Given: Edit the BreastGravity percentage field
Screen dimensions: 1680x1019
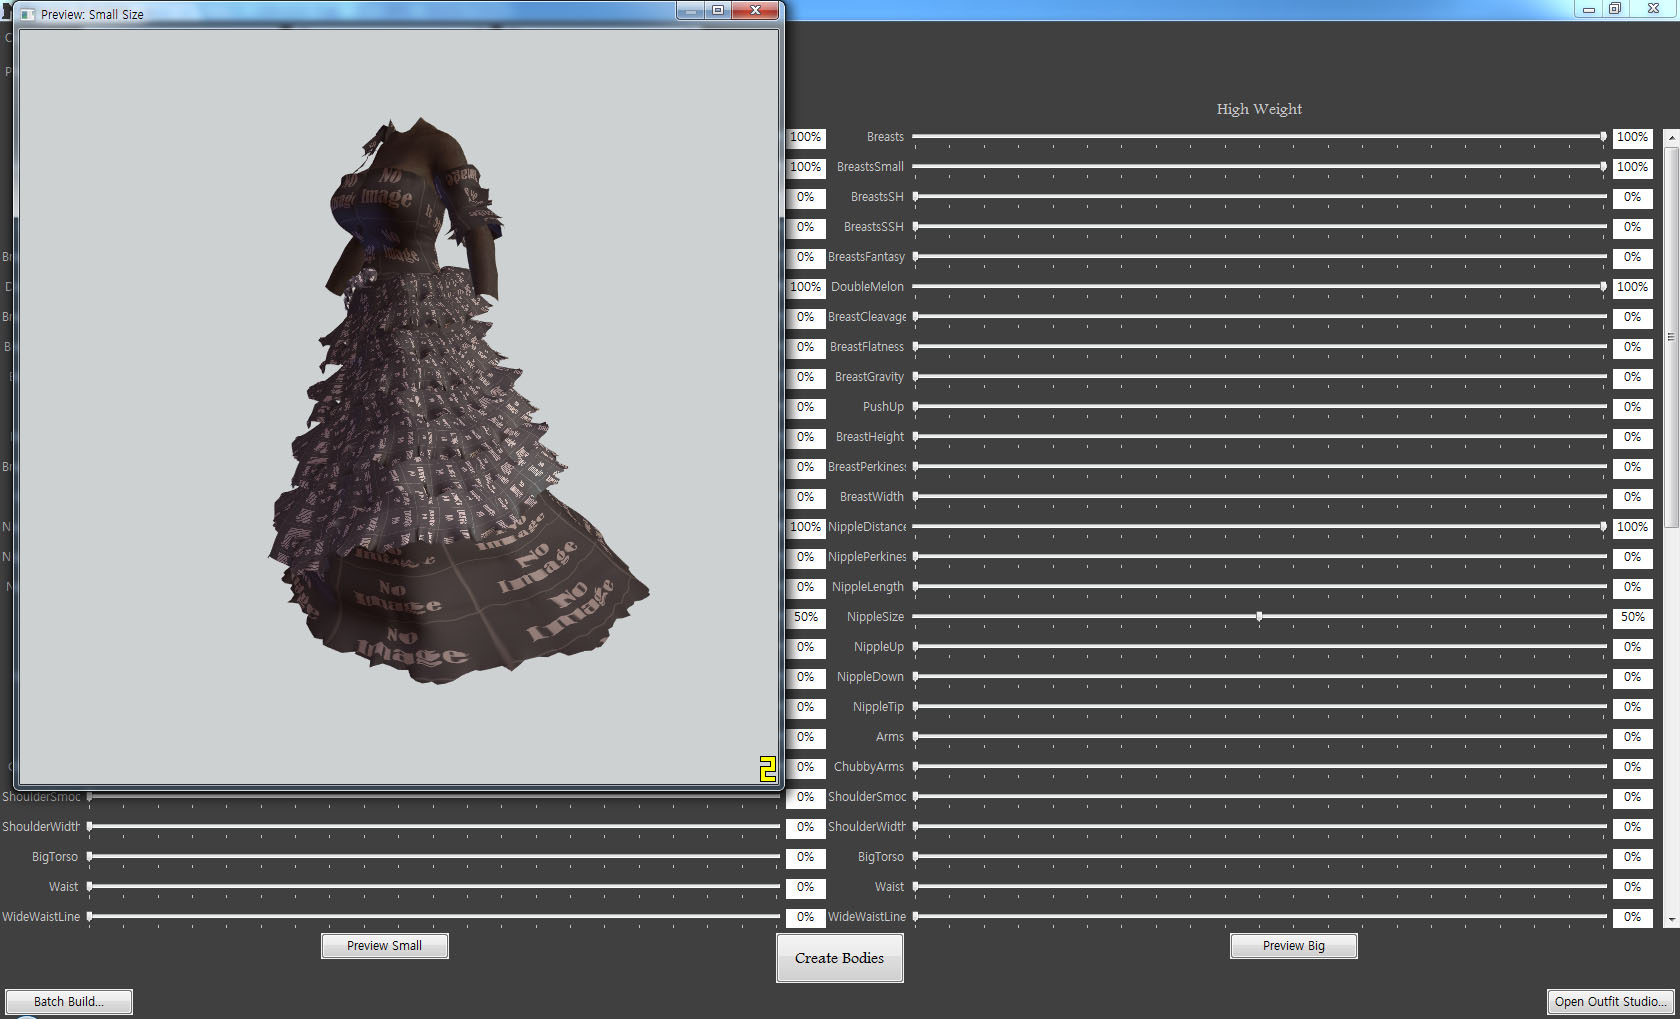Looking at the screenshot, I should [806, 377].
